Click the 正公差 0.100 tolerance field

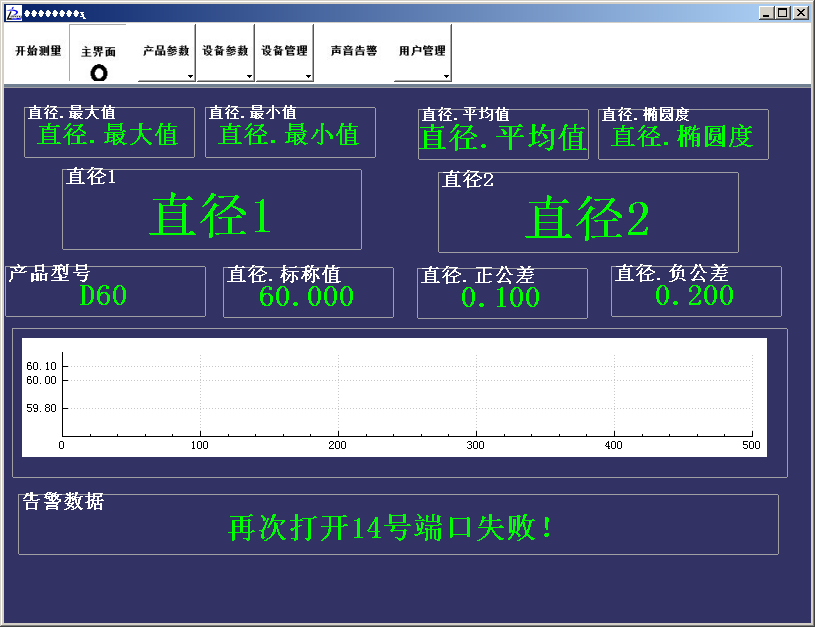pyautogui.click(x=501, y=291)
